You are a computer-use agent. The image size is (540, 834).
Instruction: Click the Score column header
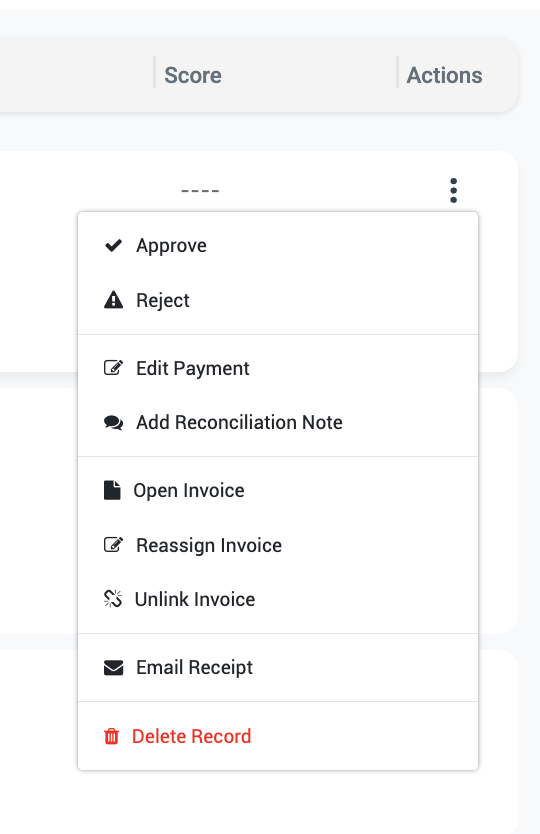[193, 75]
